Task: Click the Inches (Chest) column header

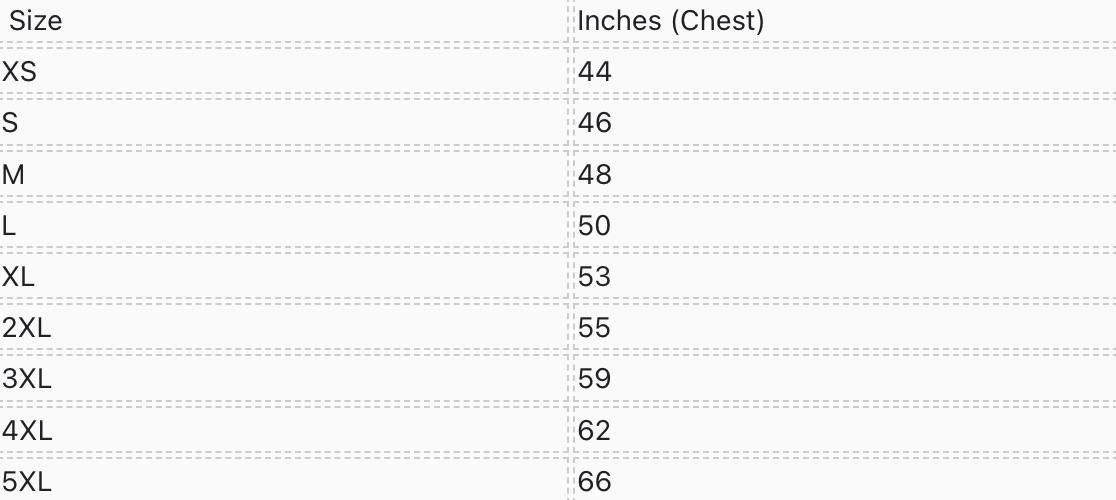Action: click(670, 20)
